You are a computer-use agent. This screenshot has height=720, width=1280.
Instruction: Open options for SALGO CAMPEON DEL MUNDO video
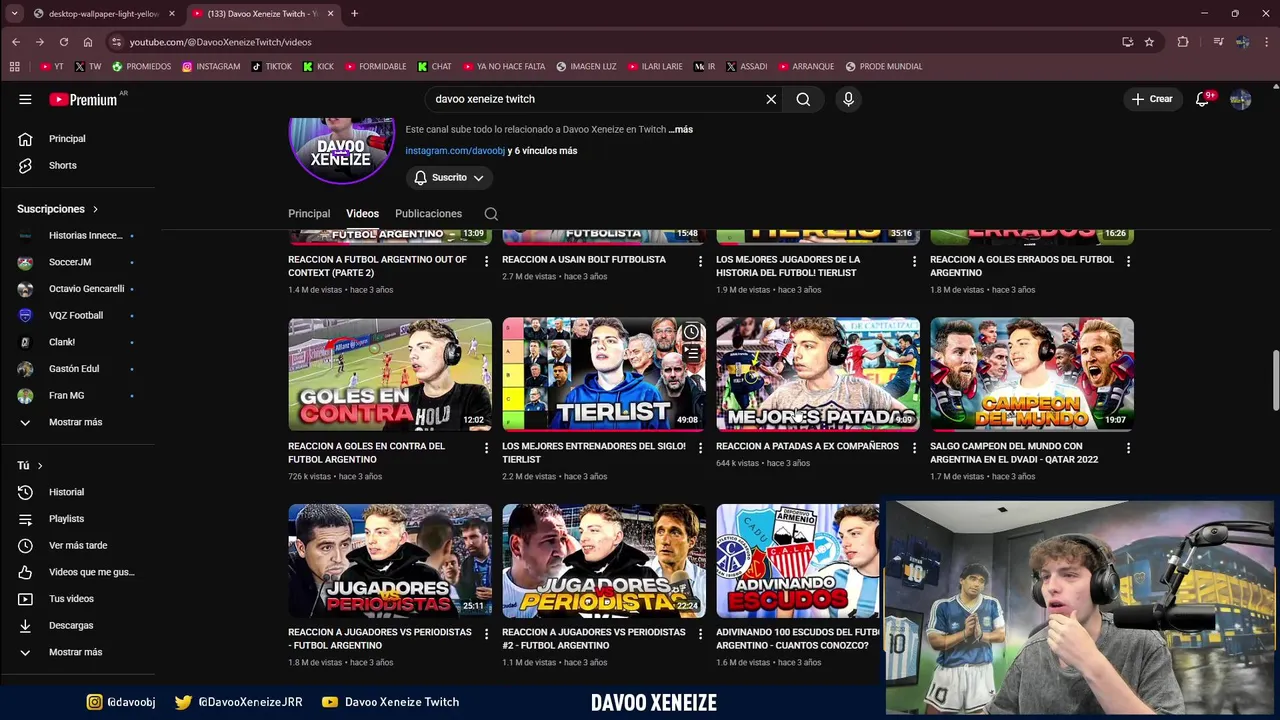[1128, 448]
